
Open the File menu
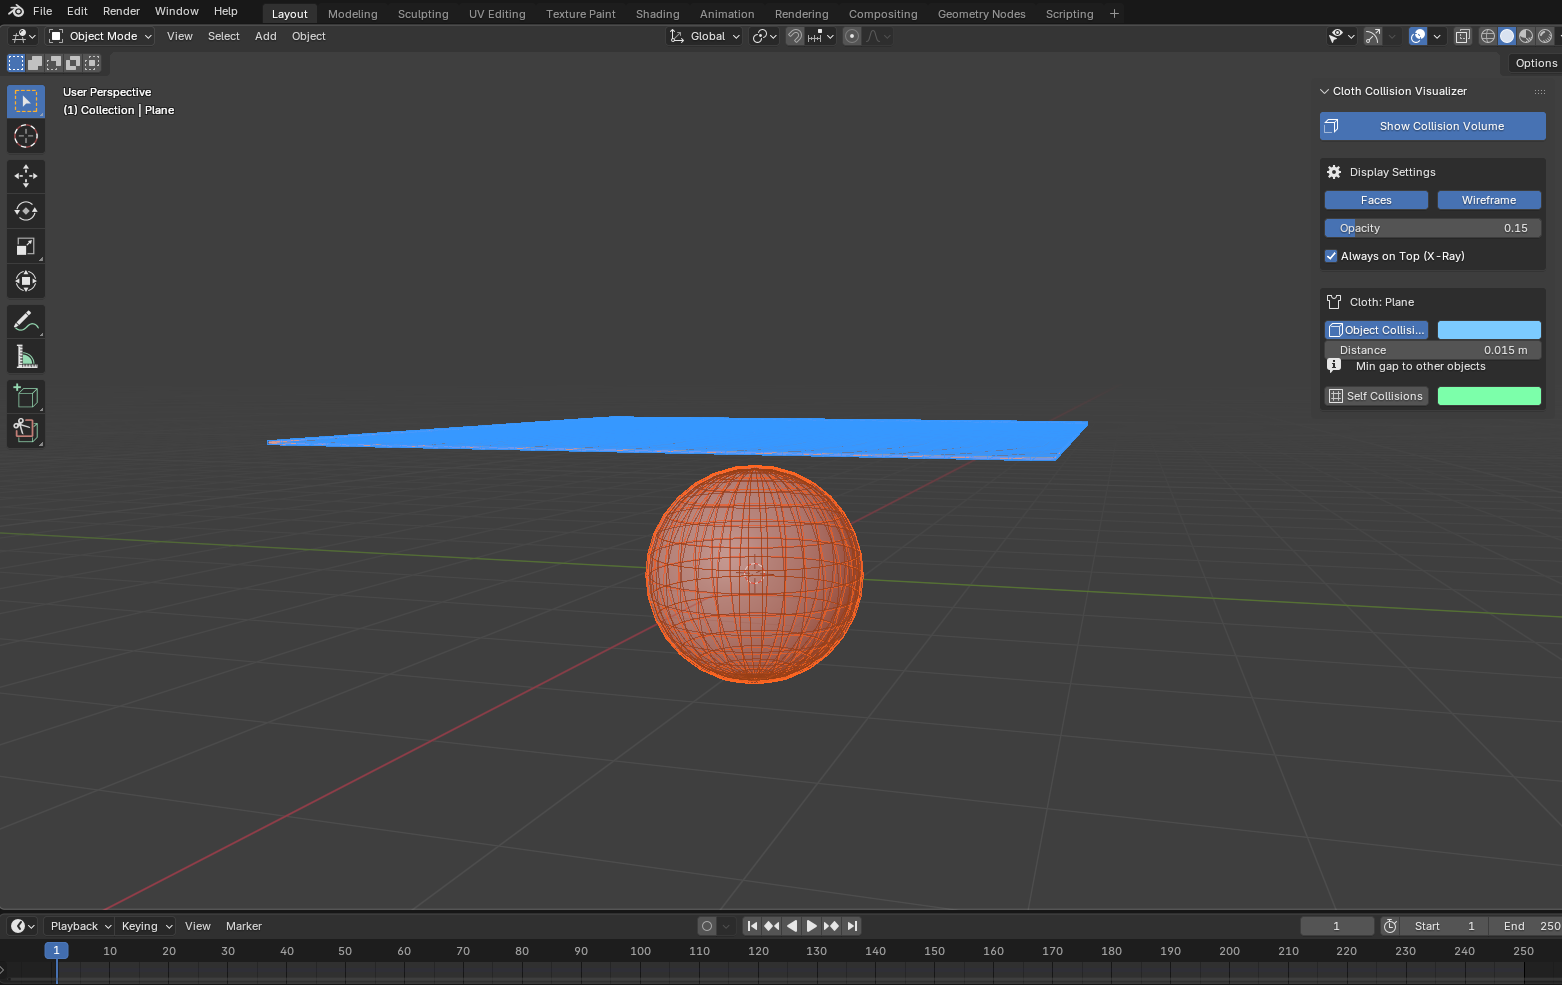pyautogui.click(x=42, y=11)
